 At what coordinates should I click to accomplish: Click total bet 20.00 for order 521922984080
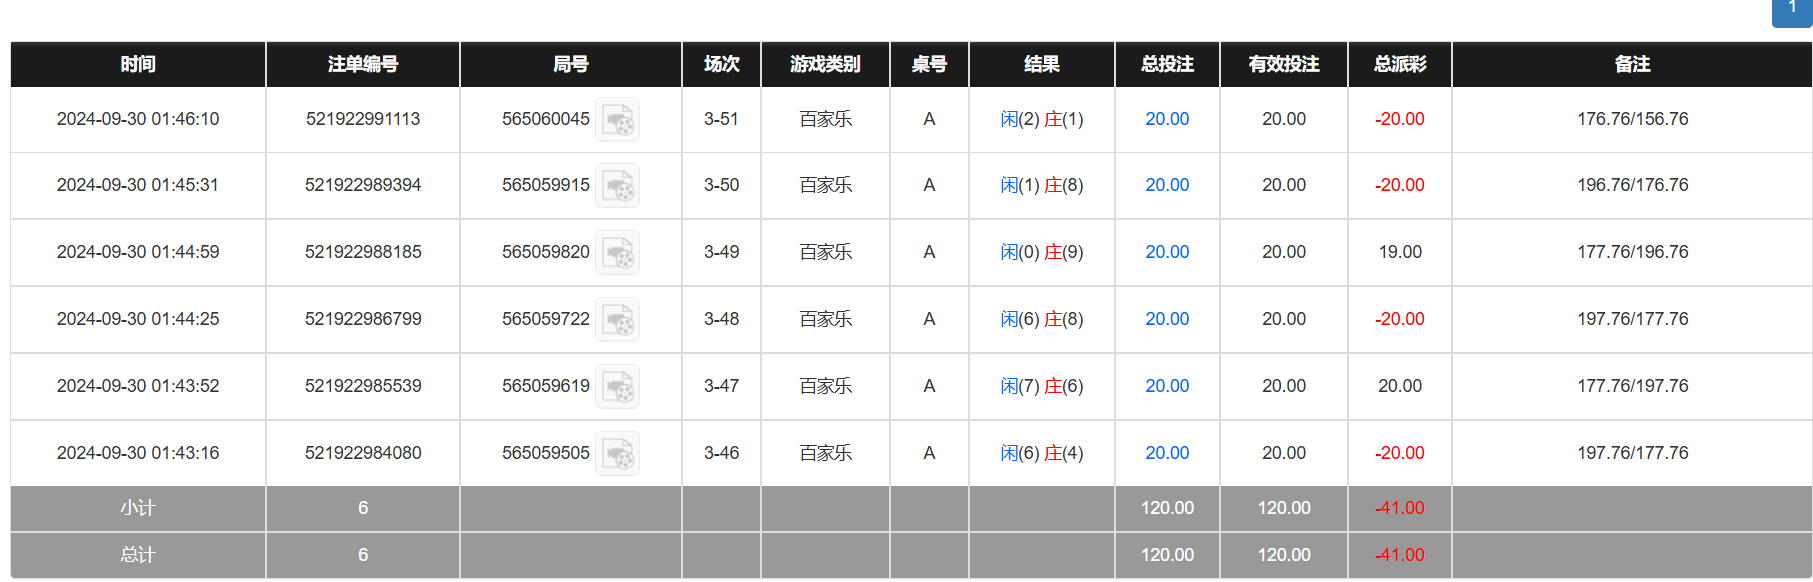(1167, 453)
